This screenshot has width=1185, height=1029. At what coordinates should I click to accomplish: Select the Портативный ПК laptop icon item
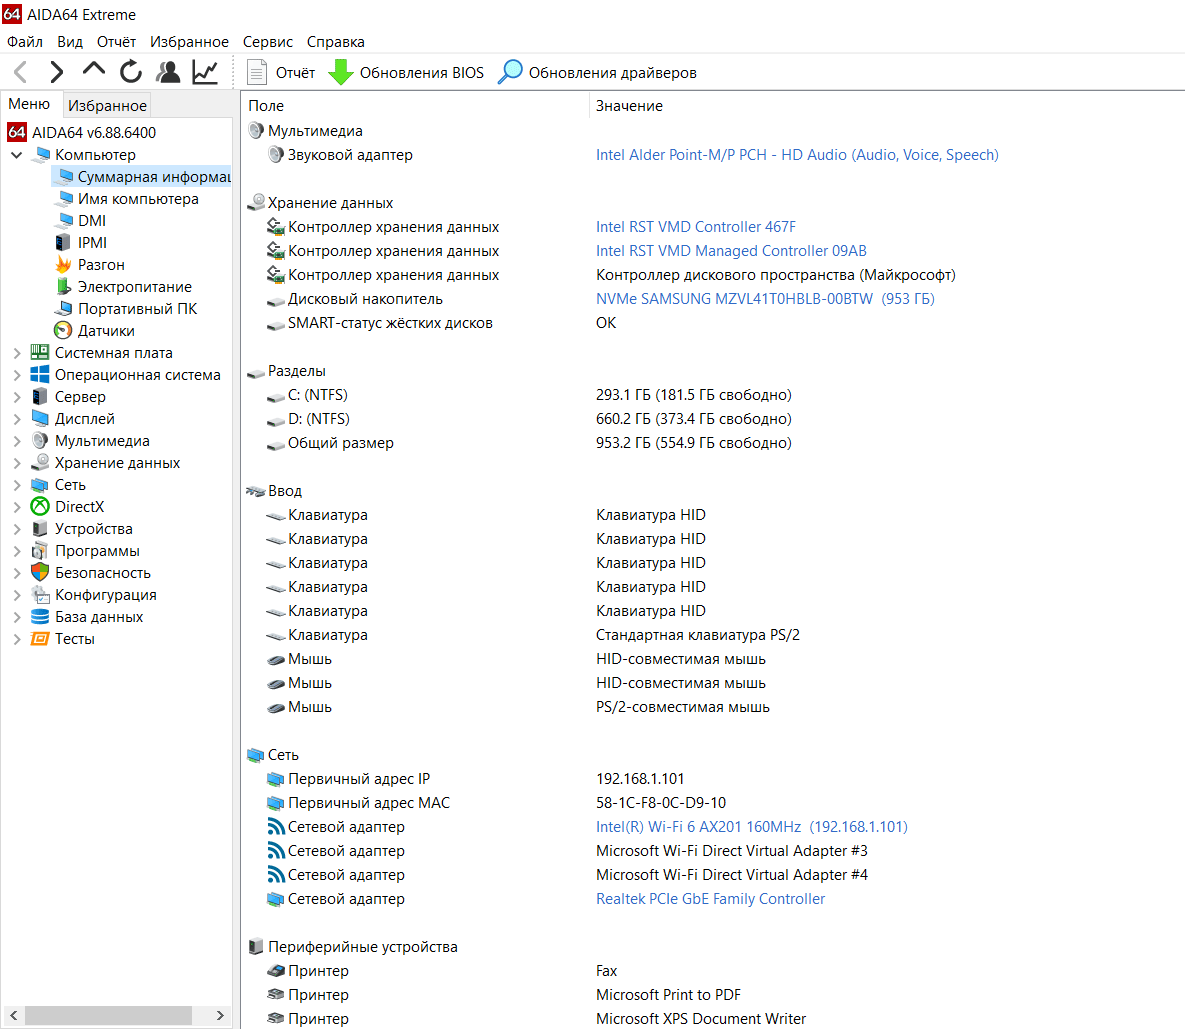63,308
